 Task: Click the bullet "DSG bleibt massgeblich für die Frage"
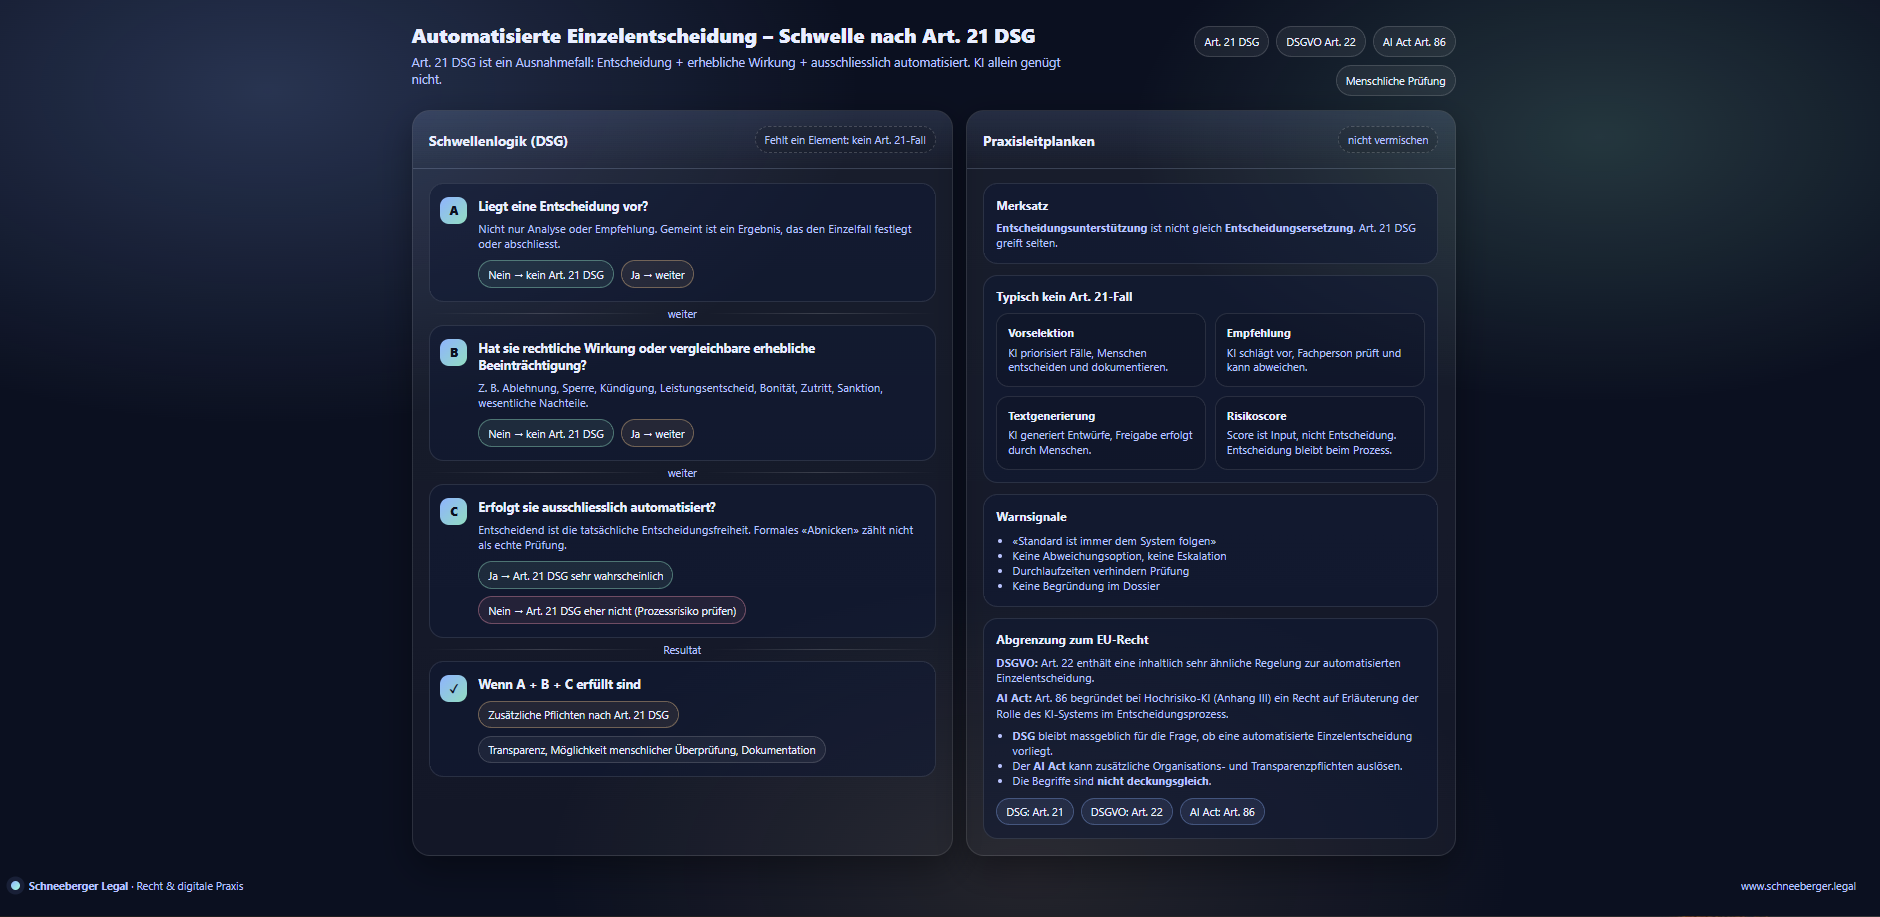[x=1212, y=743]
